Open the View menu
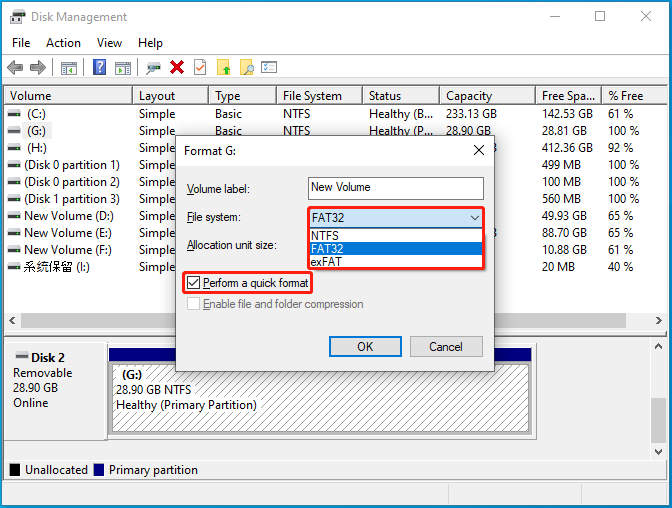 tap(109, 43)
